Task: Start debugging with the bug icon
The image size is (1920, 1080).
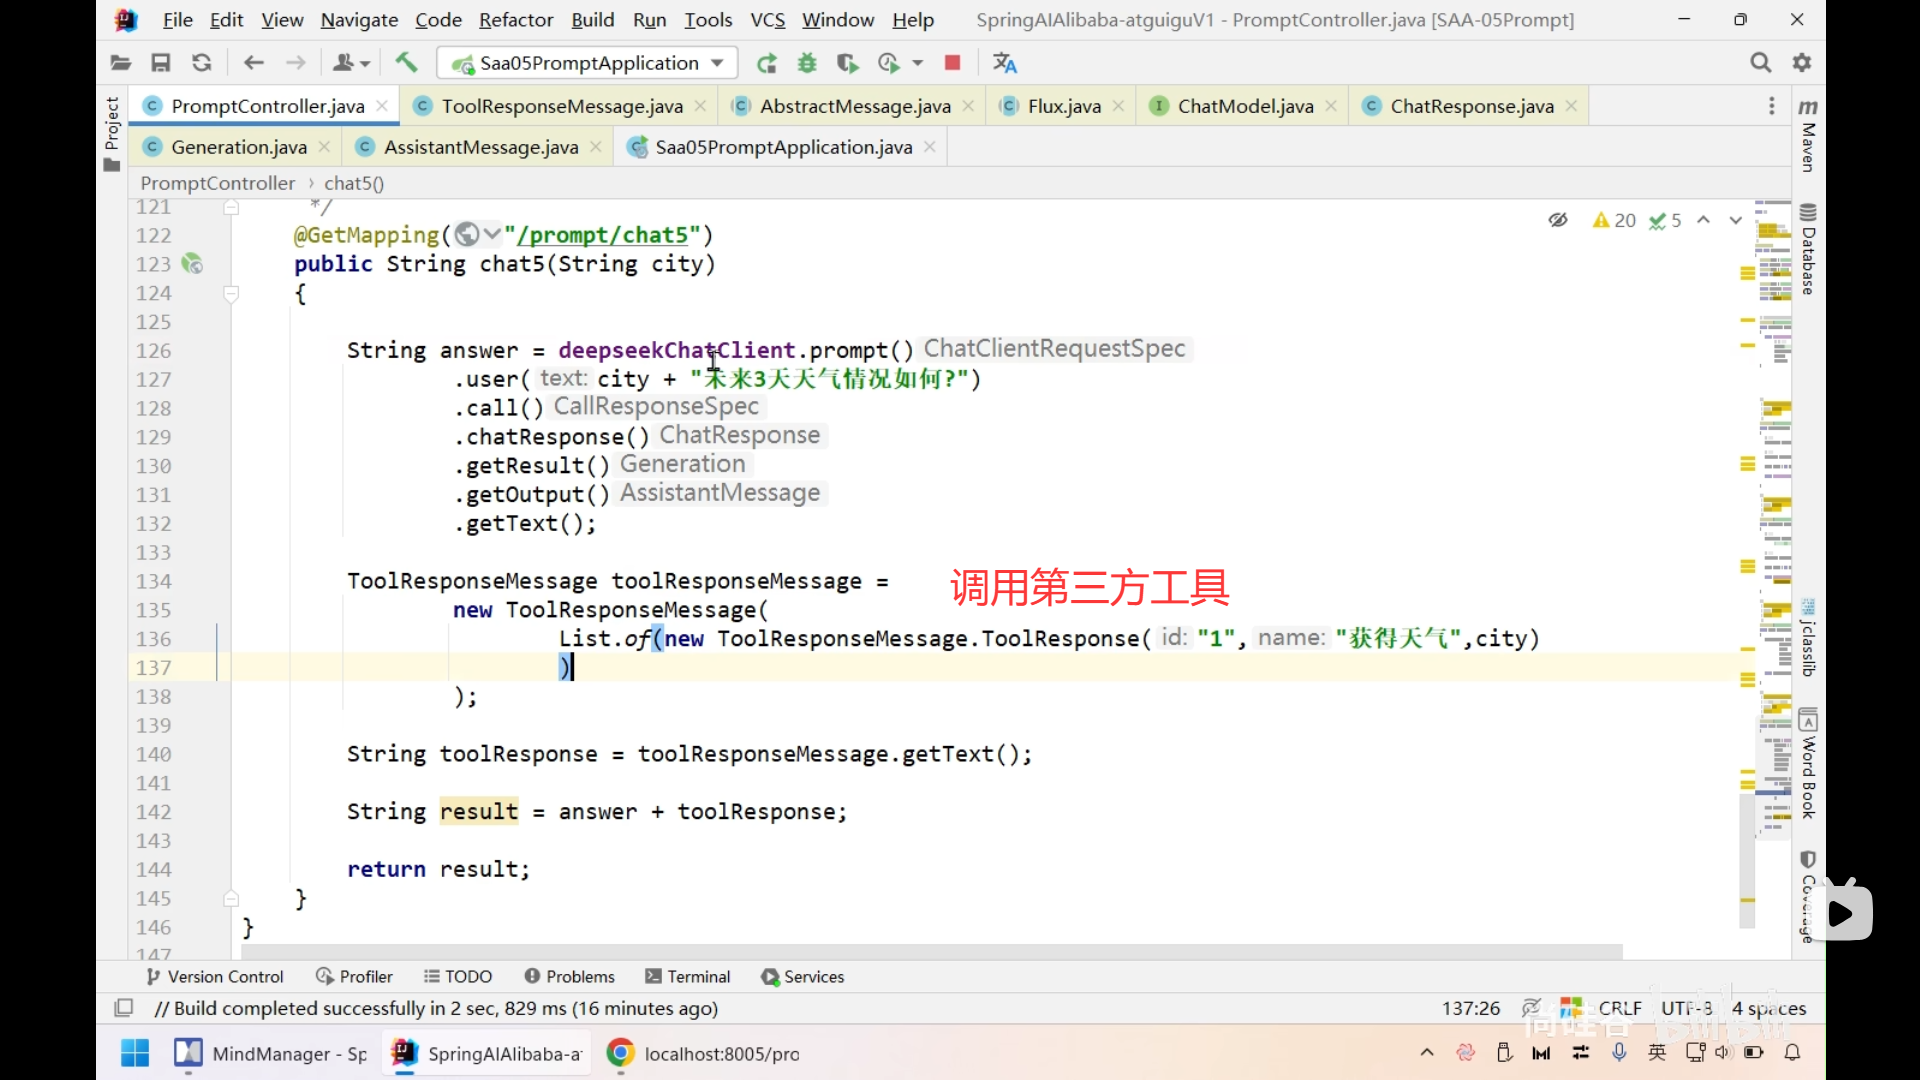Action: pos(807,63)
